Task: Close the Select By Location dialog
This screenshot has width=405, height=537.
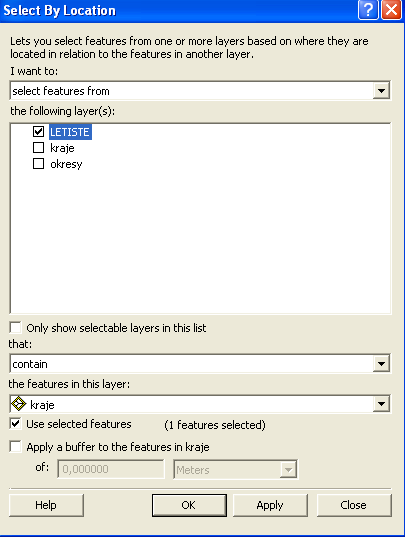Action: coord(391,10)
